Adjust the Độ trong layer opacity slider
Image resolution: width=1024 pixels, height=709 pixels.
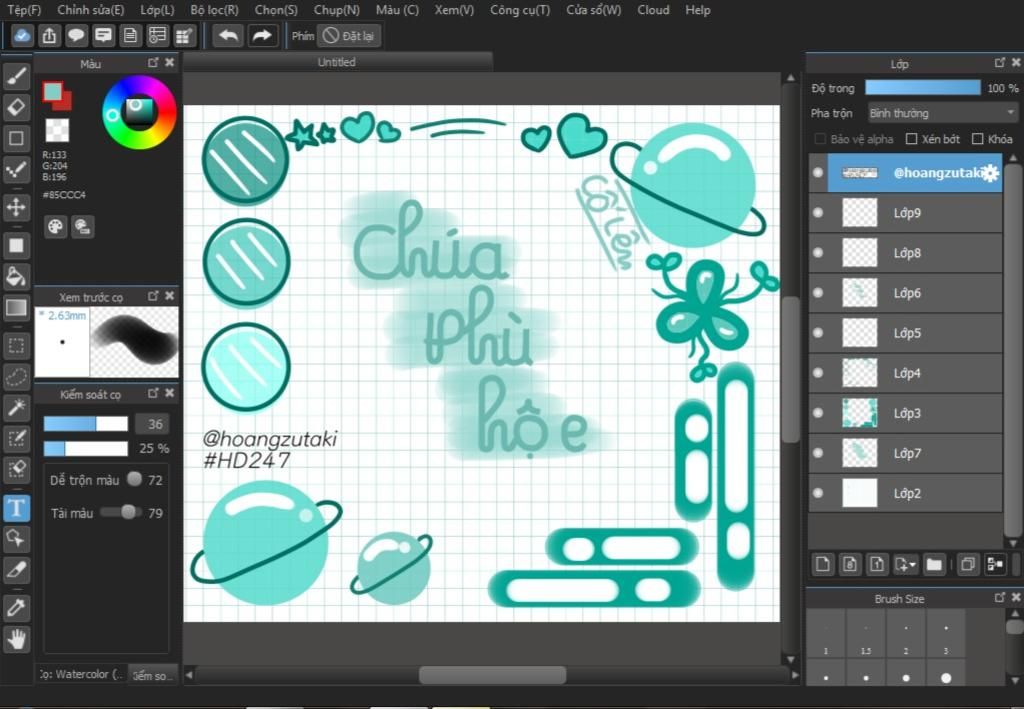point(923,87)
